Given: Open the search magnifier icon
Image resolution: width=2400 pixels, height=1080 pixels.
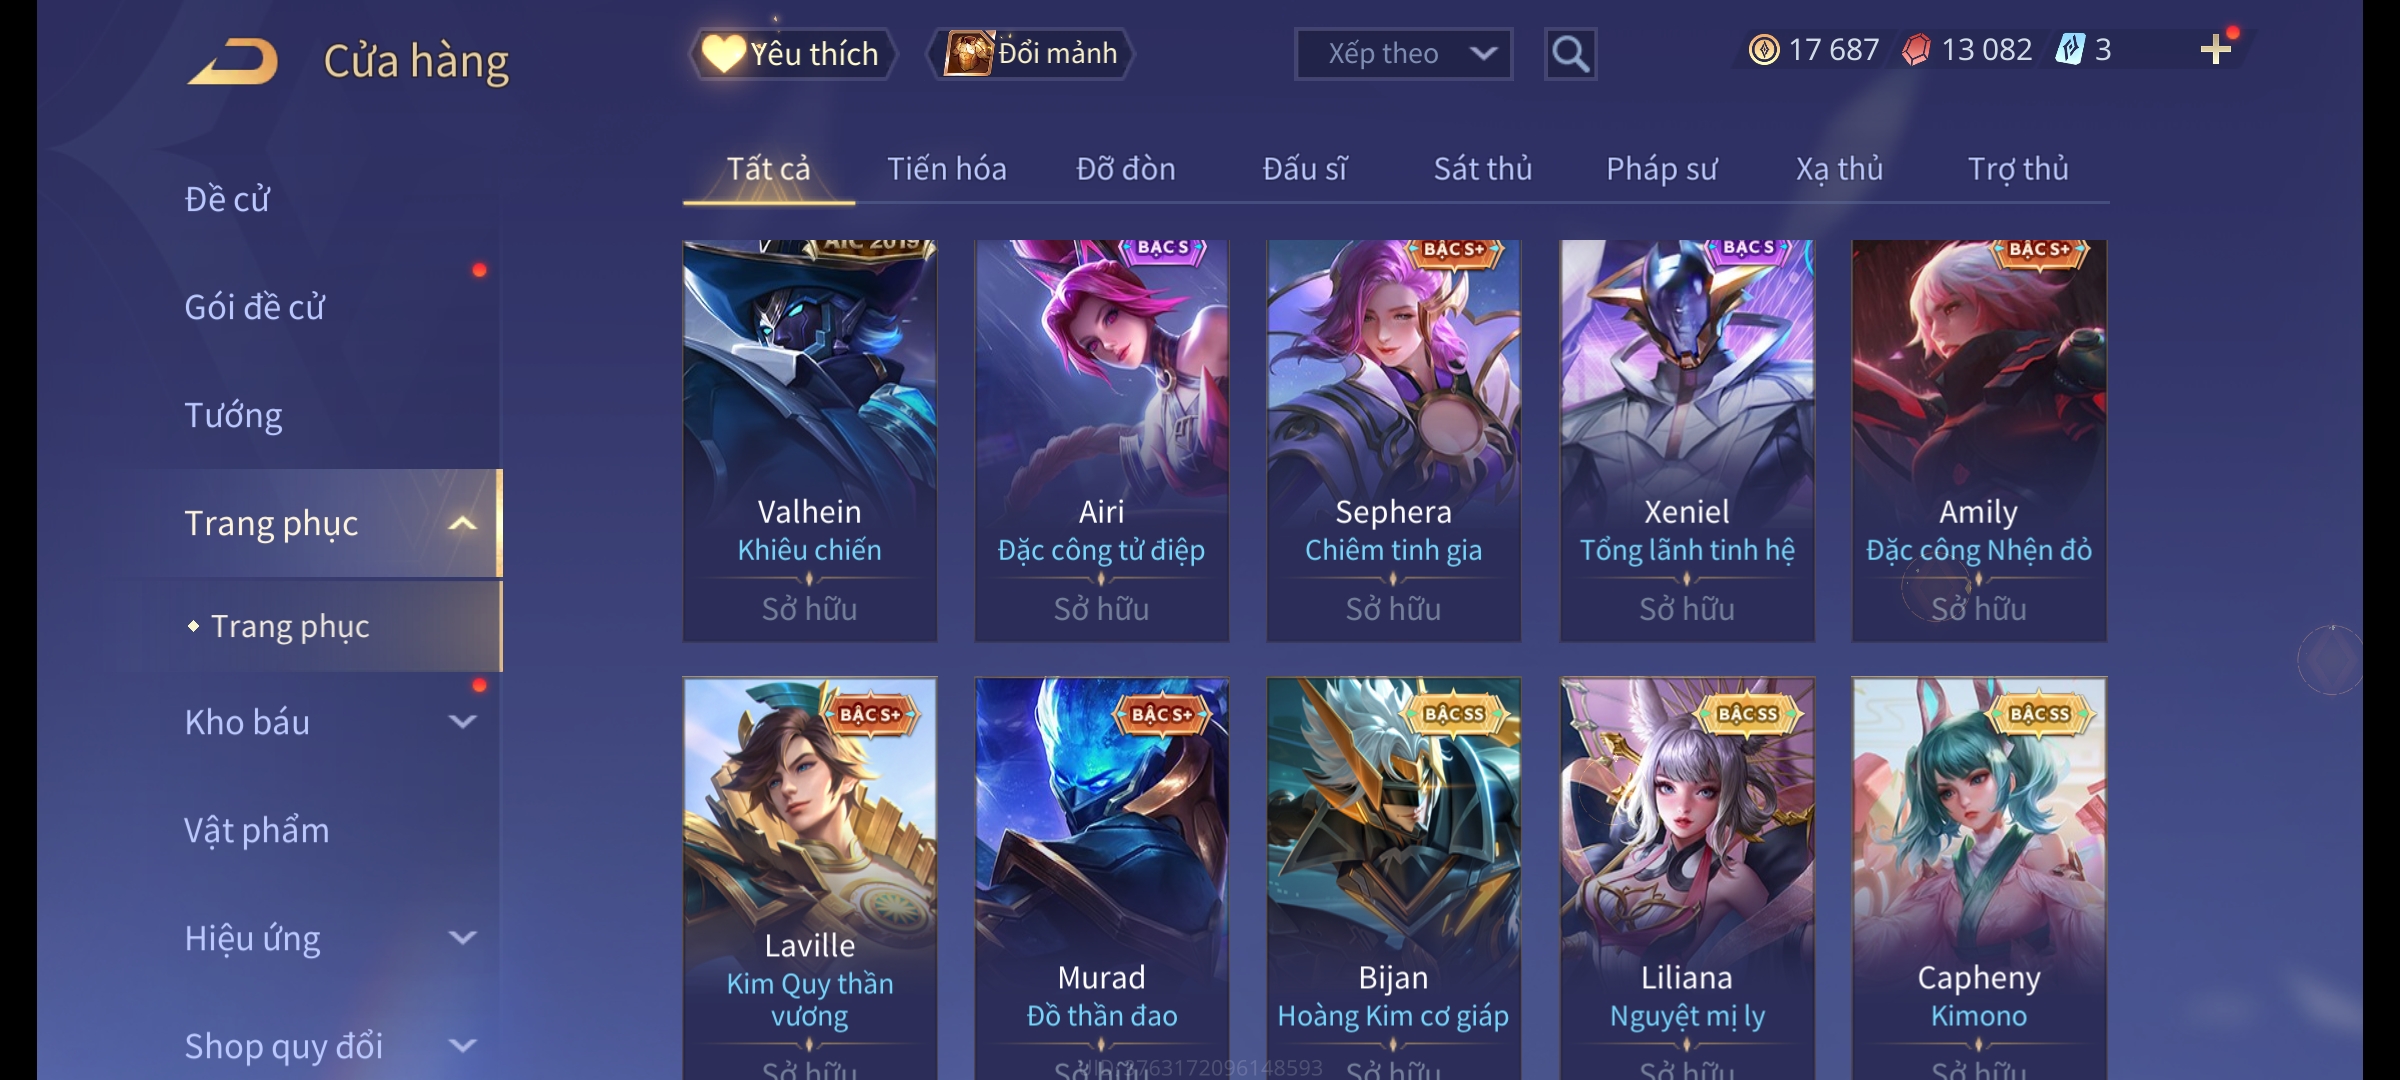Looking at the screenshot, I should (x=1570, y=54).
